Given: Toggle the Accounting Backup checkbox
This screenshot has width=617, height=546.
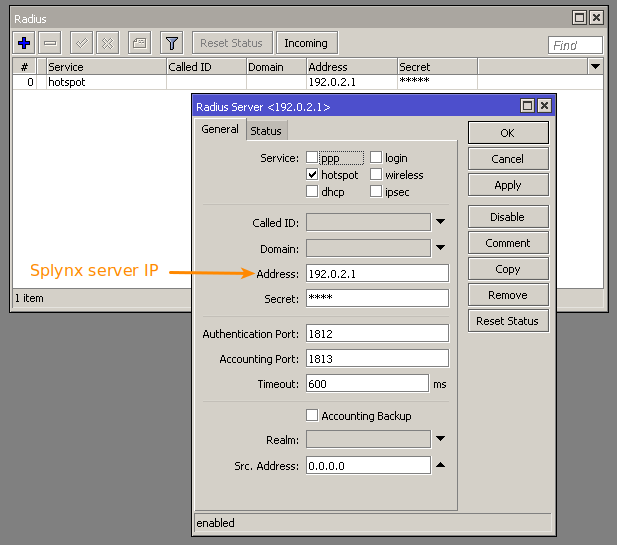Looking at the screenshot, I should coord(312,416).
